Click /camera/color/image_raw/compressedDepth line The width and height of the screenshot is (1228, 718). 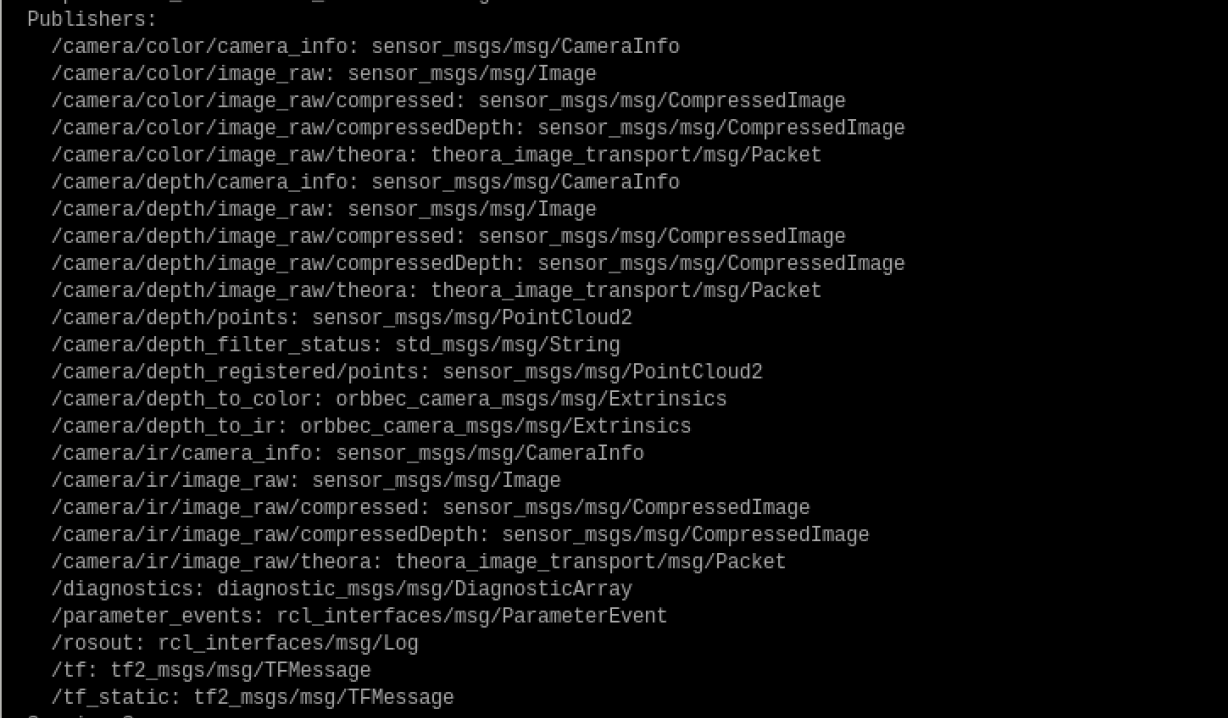pyautogui.click(x=478, y=127)
